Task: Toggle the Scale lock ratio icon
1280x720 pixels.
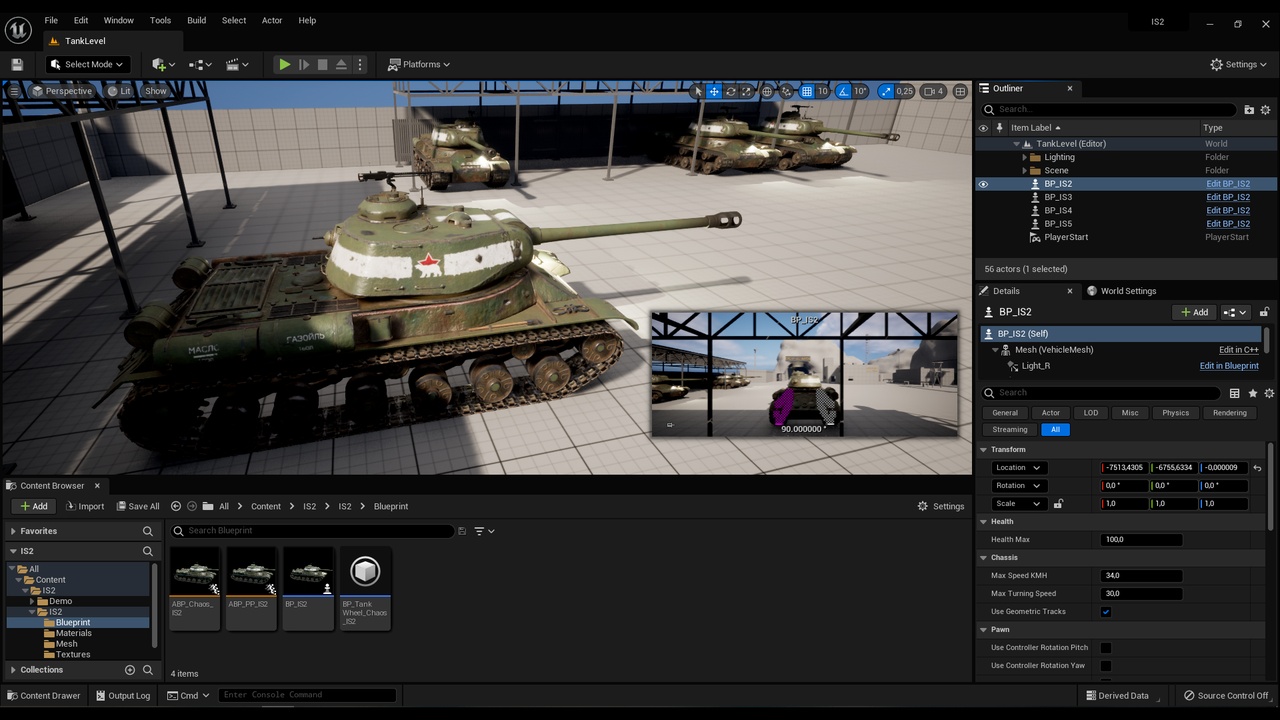Action: pos(1058,504)
